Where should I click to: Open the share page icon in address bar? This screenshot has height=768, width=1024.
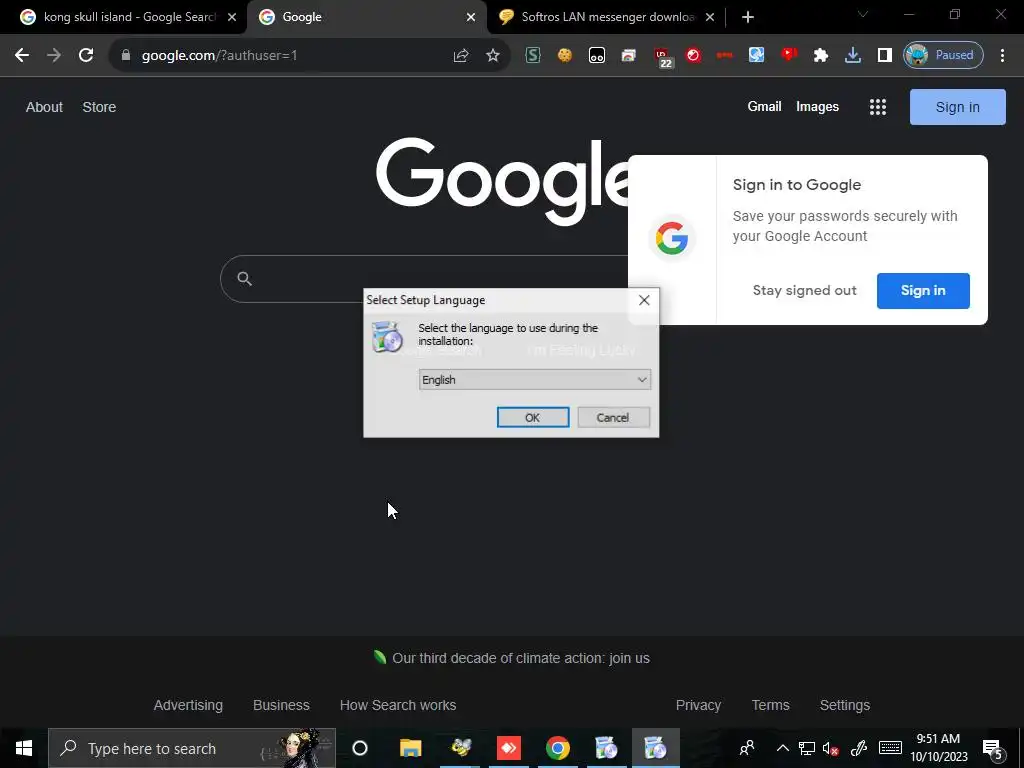(461, 56)
